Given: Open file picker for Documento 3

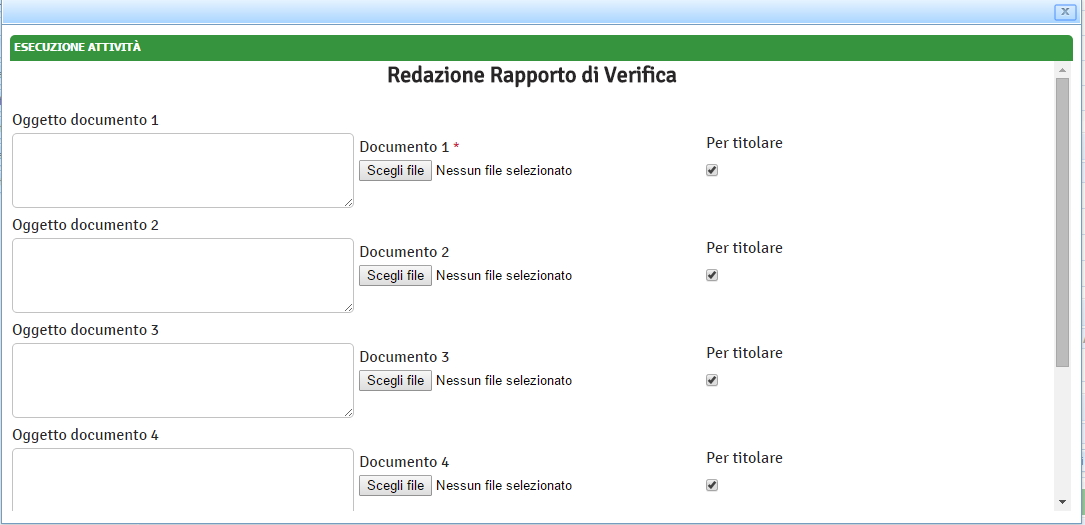Looking at the screenshot, I should point(396,381).
